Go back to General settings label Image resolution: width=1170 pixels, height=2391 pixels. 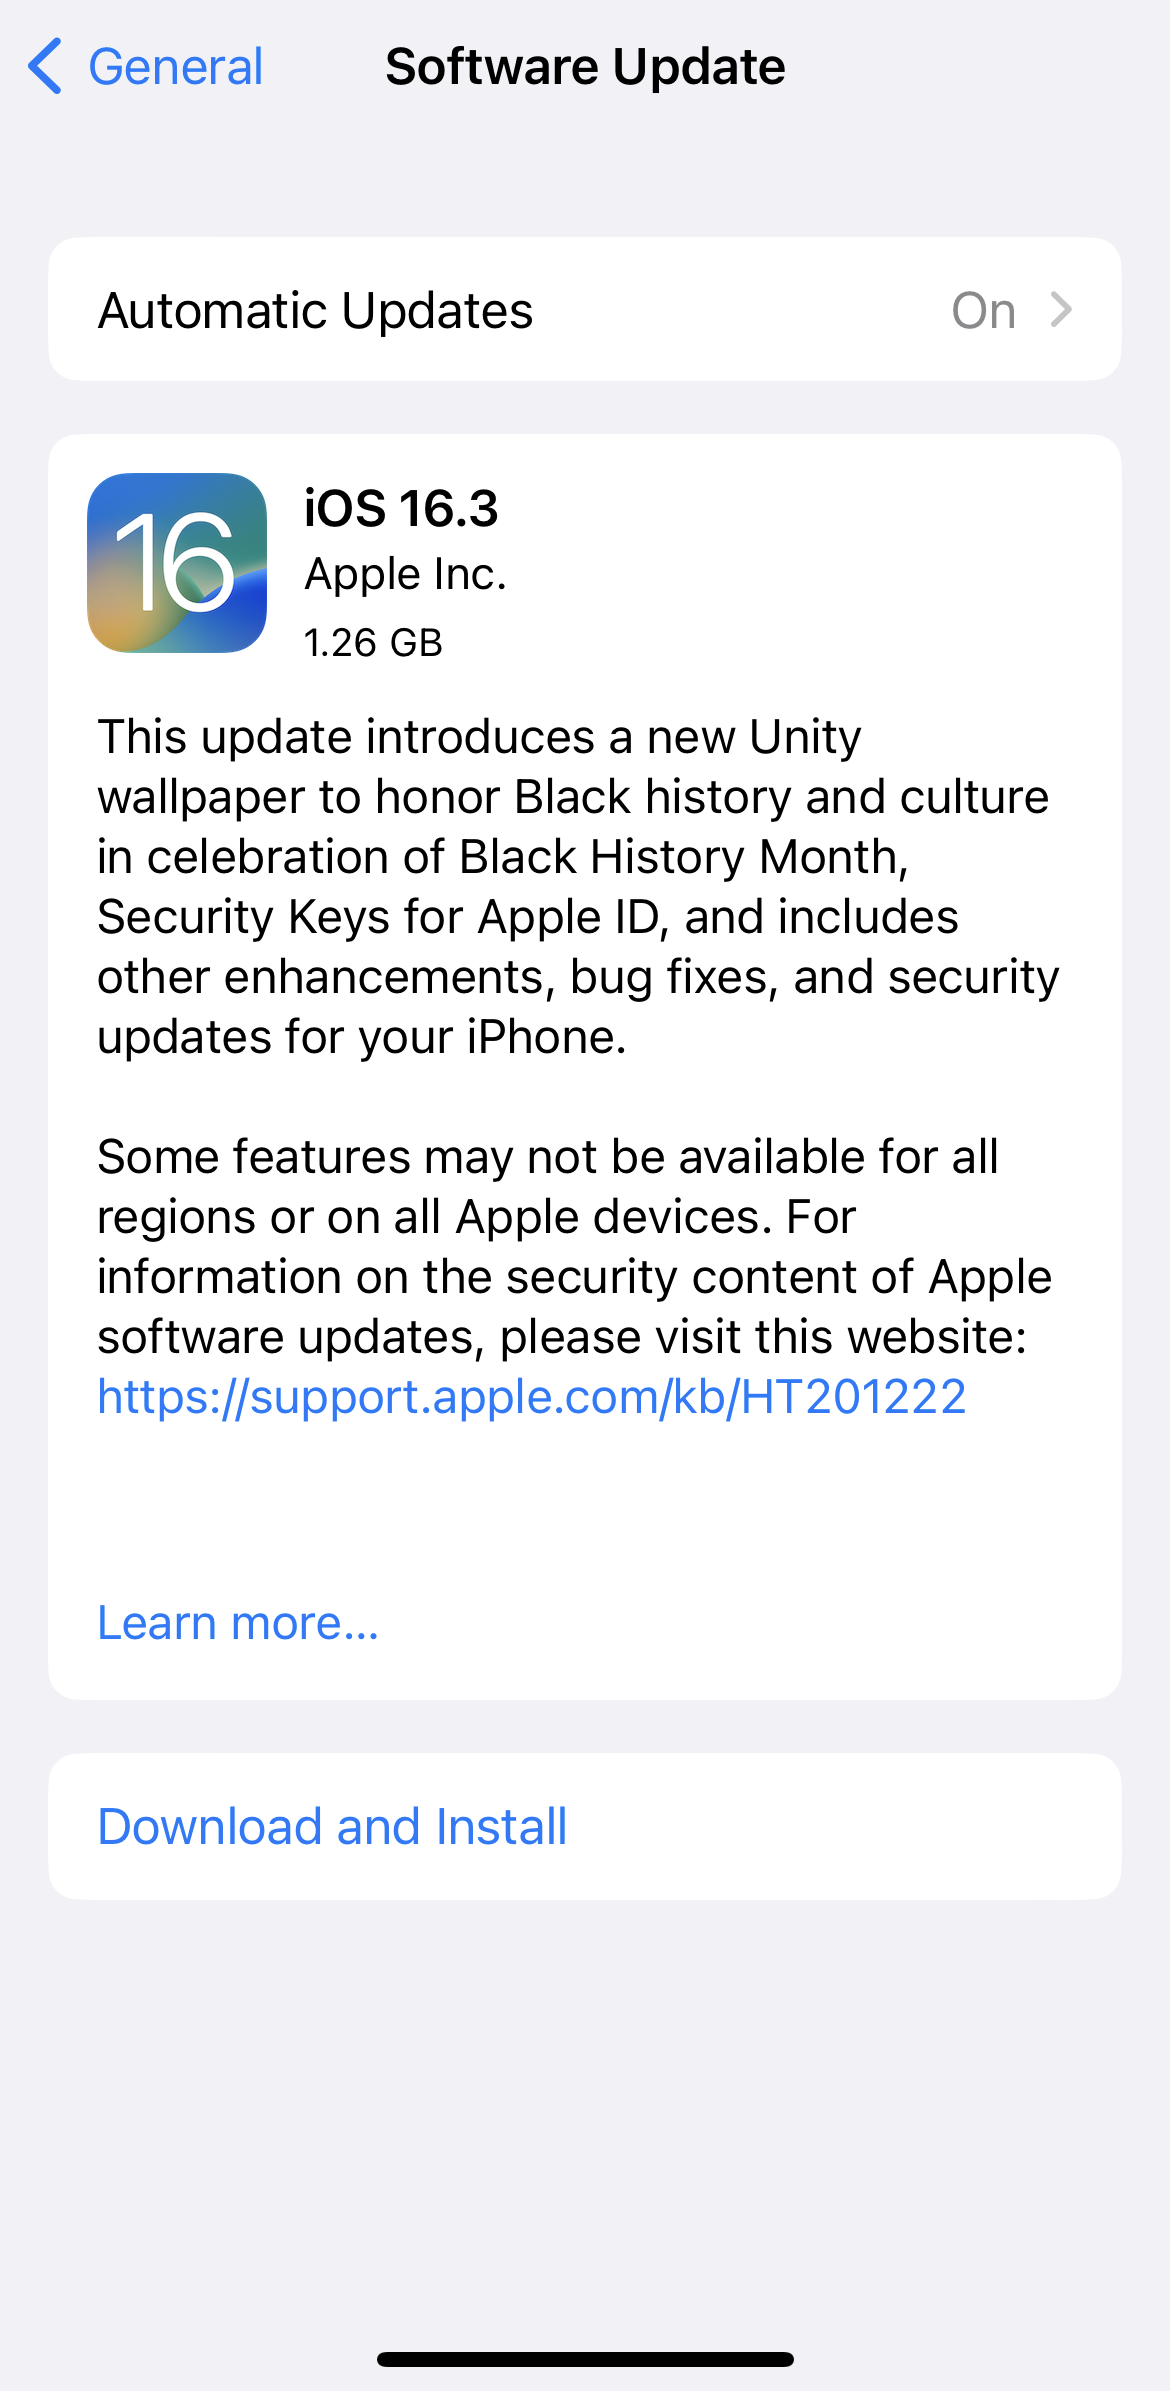[x=175, y=67]
